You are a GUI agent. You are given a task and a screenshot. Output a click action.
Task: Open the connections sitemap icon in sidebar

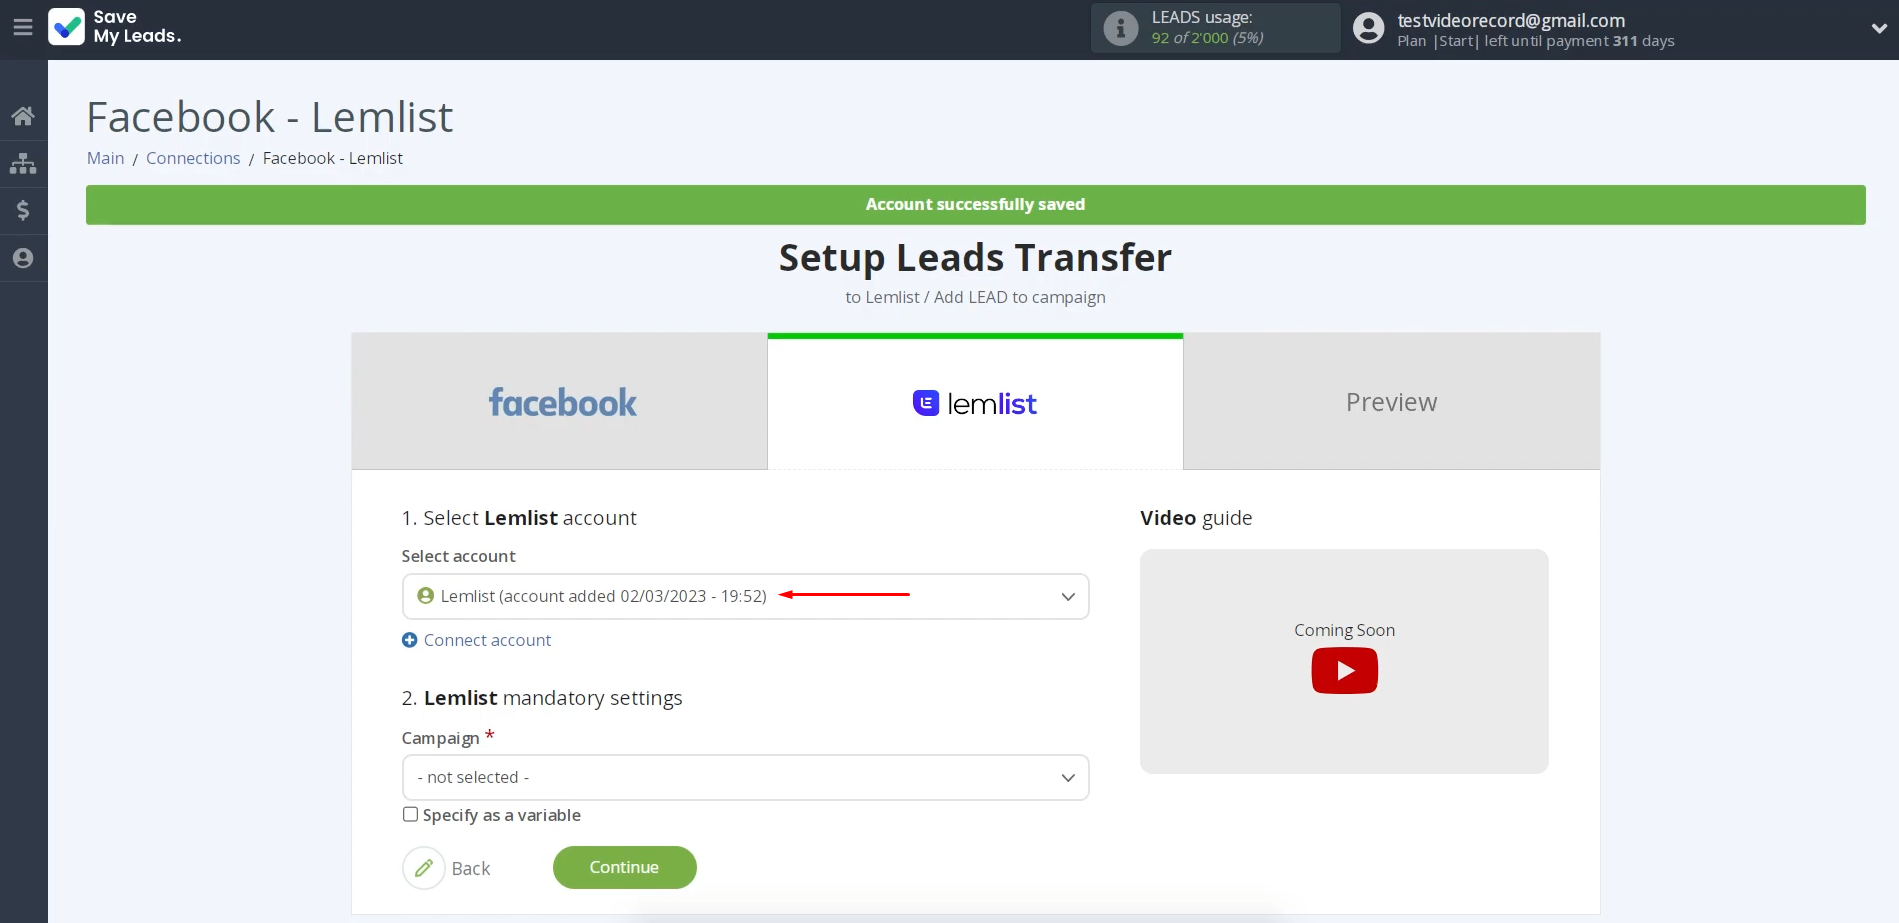[23, 163]
